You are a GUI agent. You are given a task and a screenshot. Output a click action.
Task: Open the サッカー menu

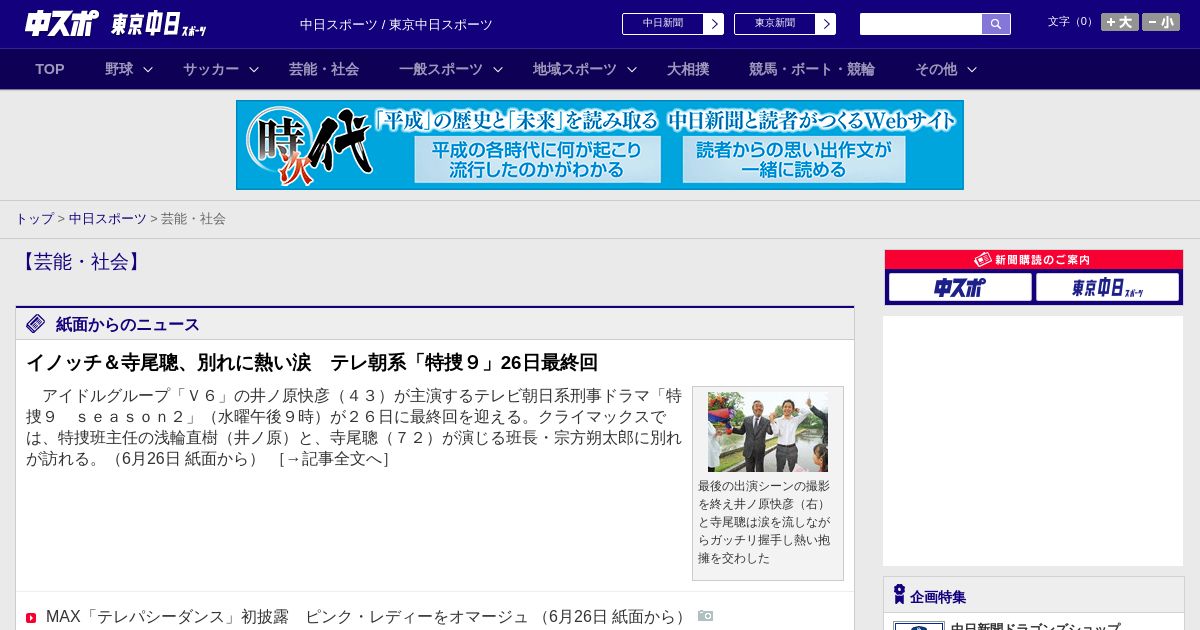click(211, 69)
